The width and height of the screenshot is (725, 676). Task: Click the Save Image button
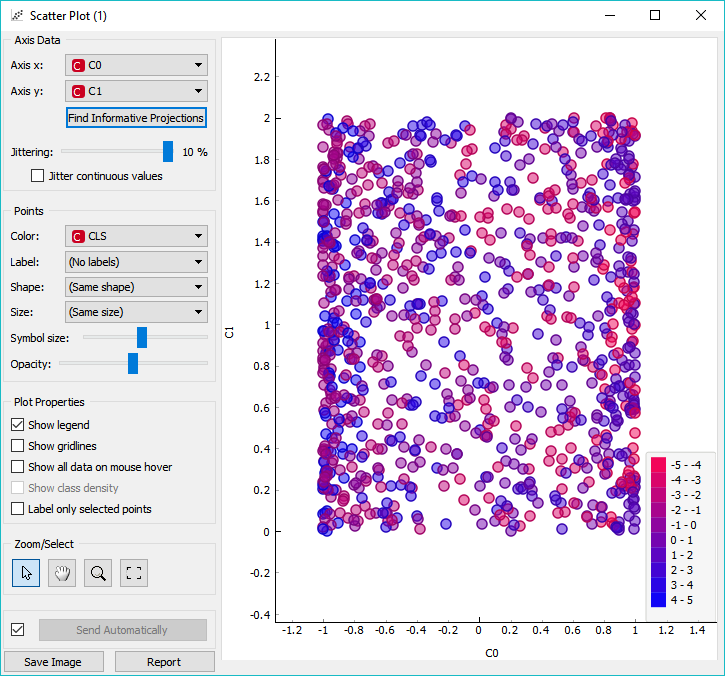(54, 662)
